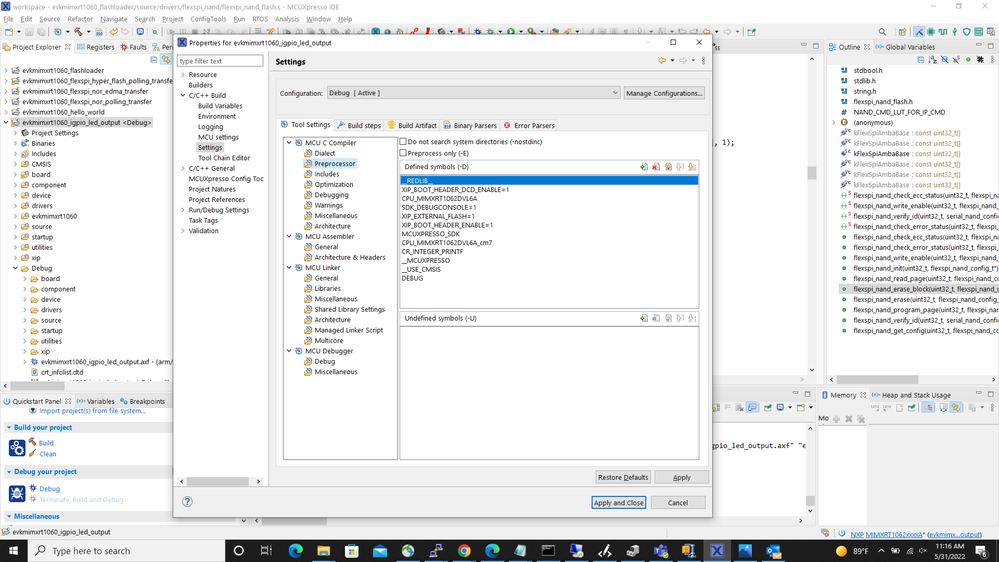Open the Configuration dropdown
Viewport: 999px width, 562px height.
pos(473,93)
